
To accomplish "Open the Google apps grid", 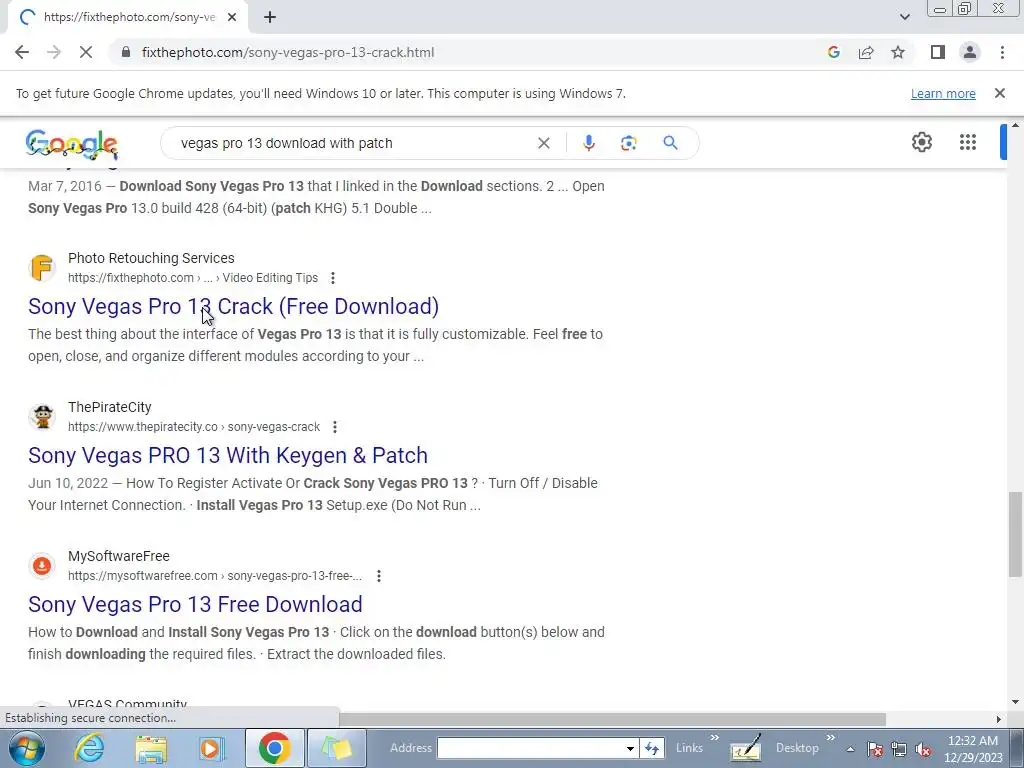I will coord(968,142).
